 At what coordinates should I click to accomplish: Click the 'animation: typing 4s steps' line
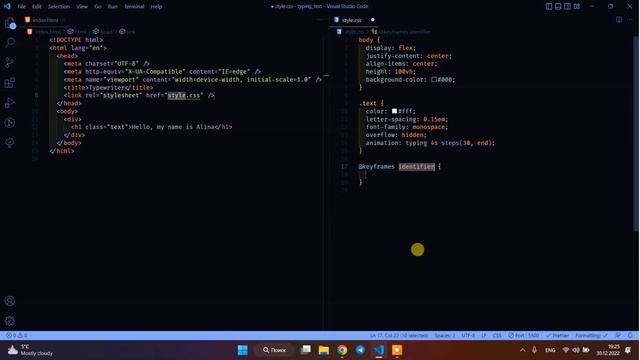(430, 143)
